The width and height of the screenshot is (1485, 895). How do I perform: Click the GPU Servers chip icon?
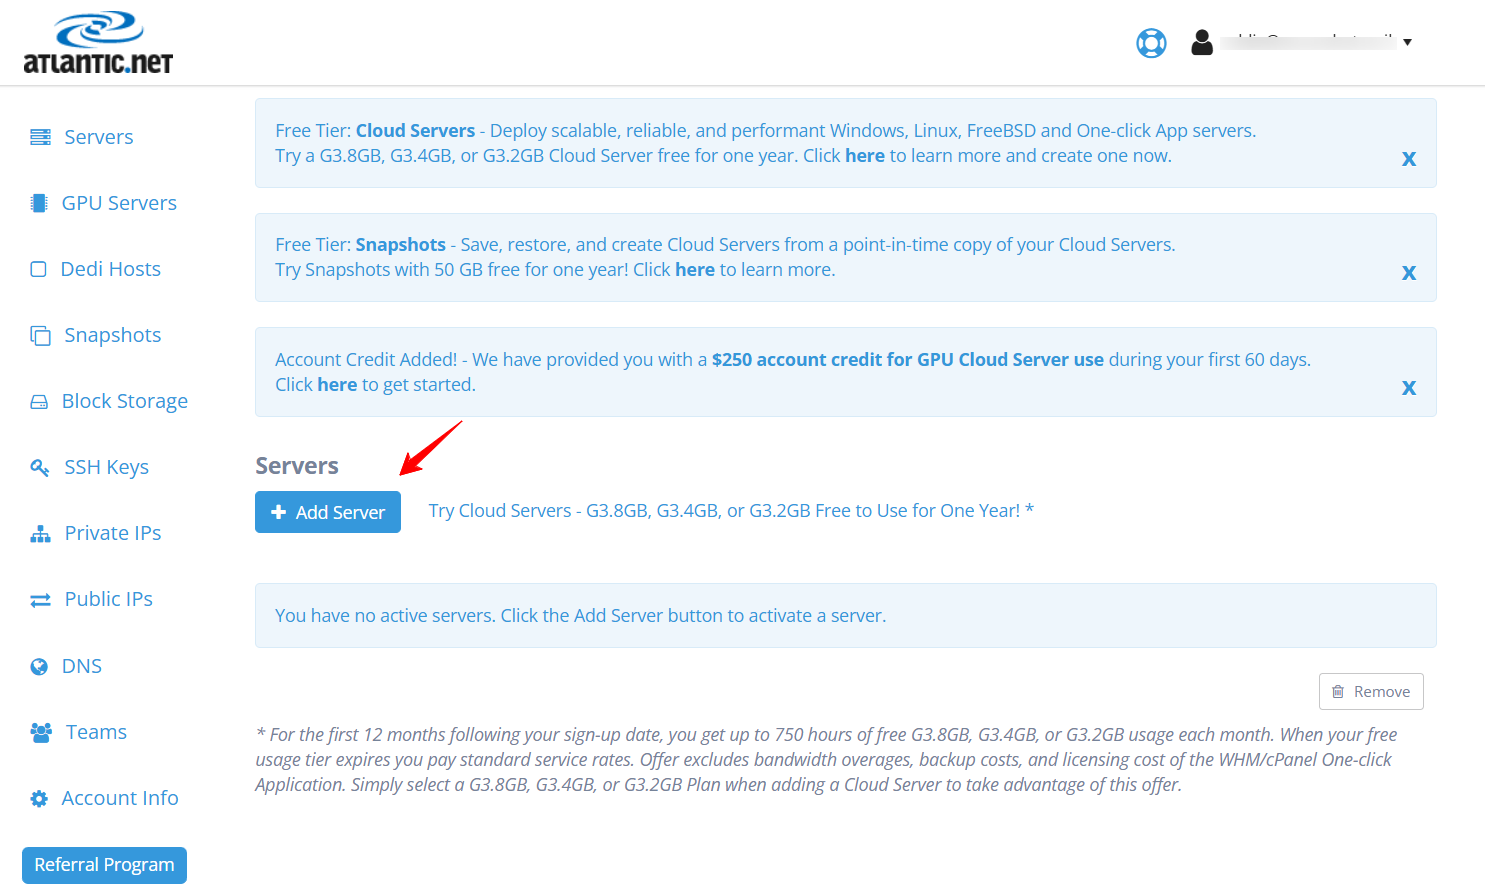[x=39, y=203]
